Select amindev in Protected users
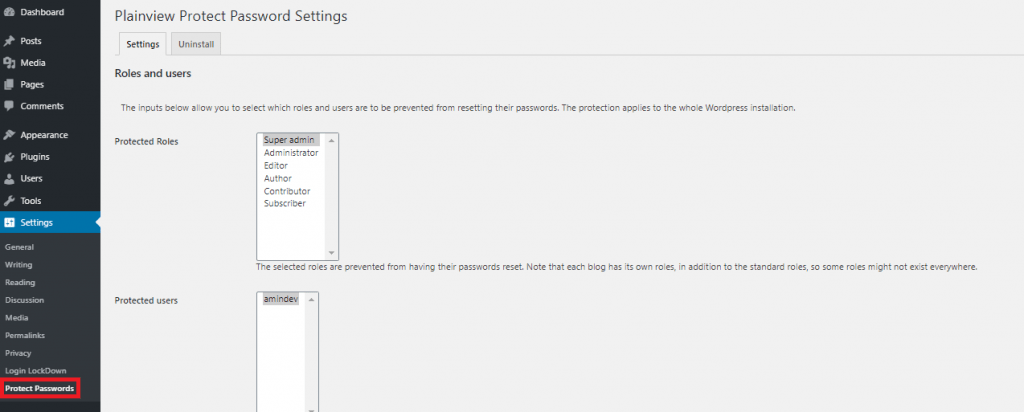1024x412 pixels. coord(281,299)
